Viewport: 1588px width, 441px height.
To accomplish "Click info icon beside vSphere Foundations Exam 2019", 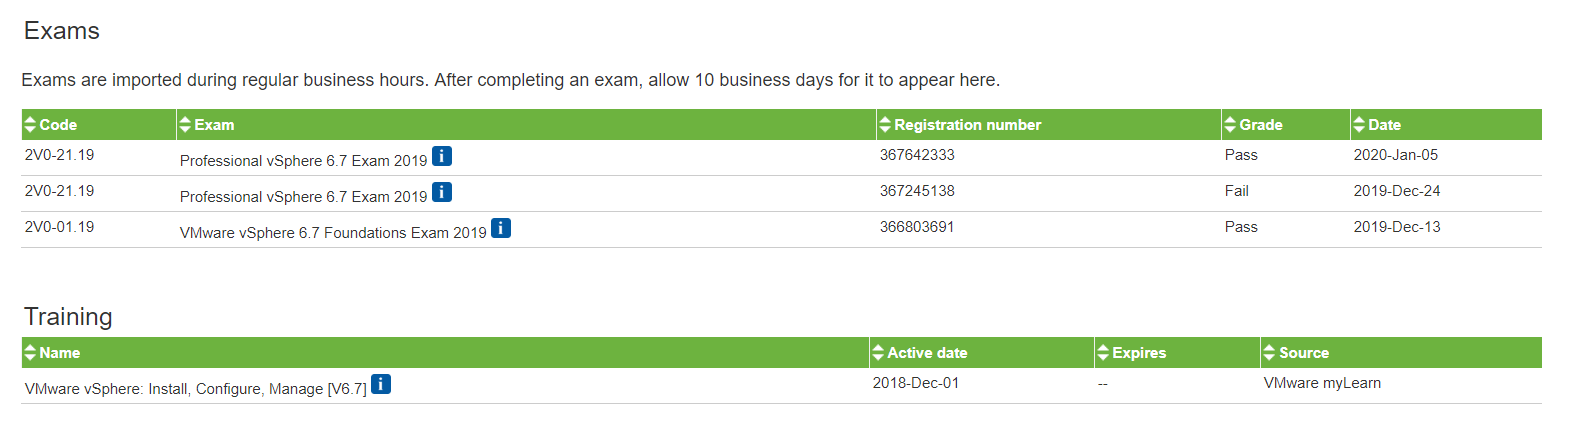I will [501, 228].
